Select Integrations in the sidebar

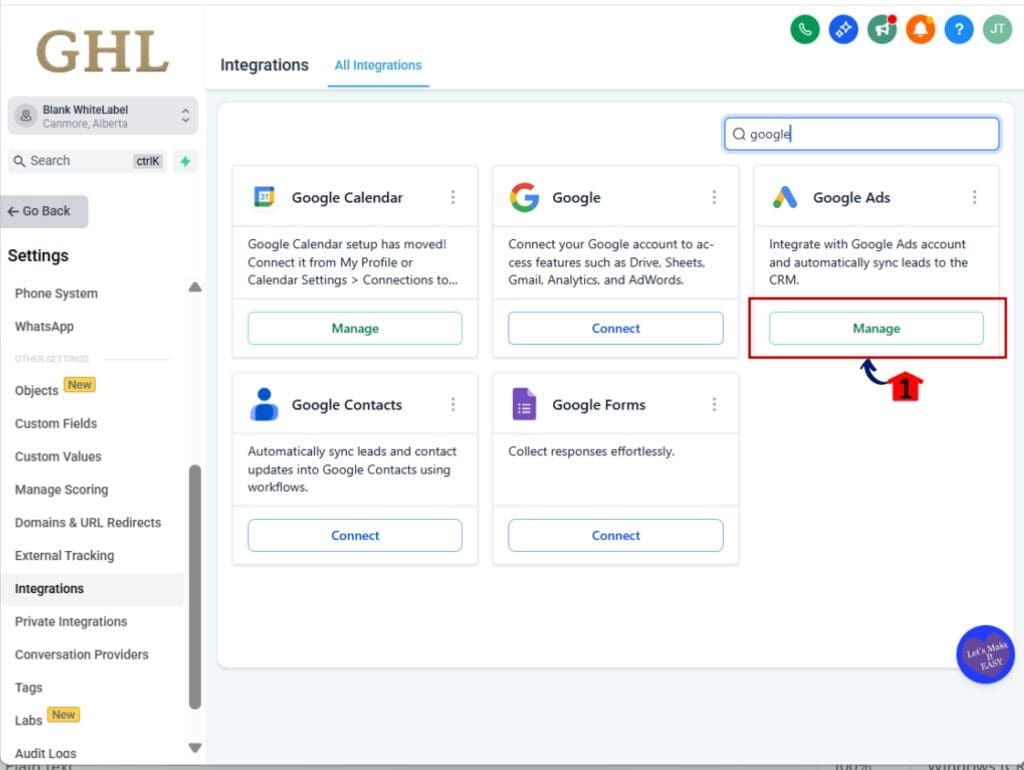(x=93, y=588)
